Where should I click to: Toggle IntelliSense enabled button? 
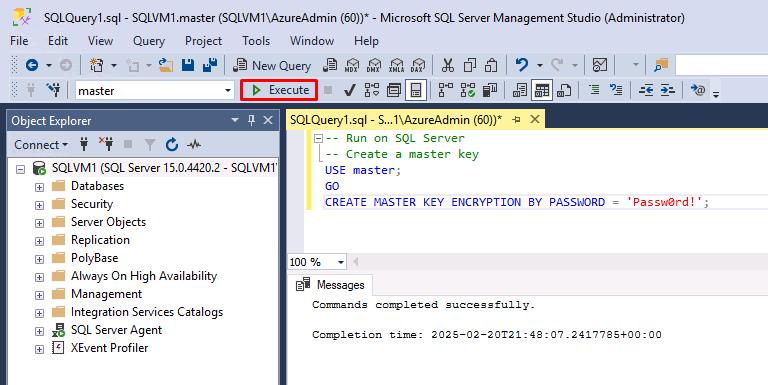[416, 90]
